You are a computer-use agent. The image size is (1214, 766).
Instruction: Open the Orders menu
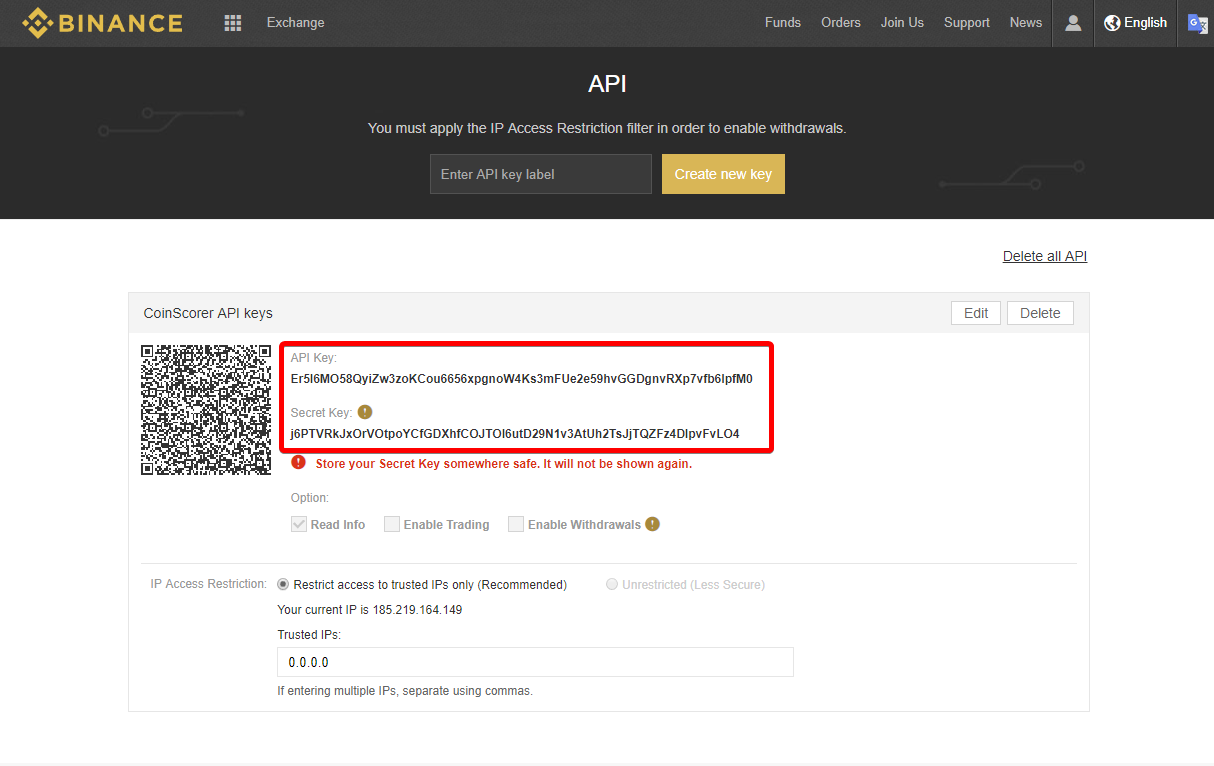coord(841,22)
